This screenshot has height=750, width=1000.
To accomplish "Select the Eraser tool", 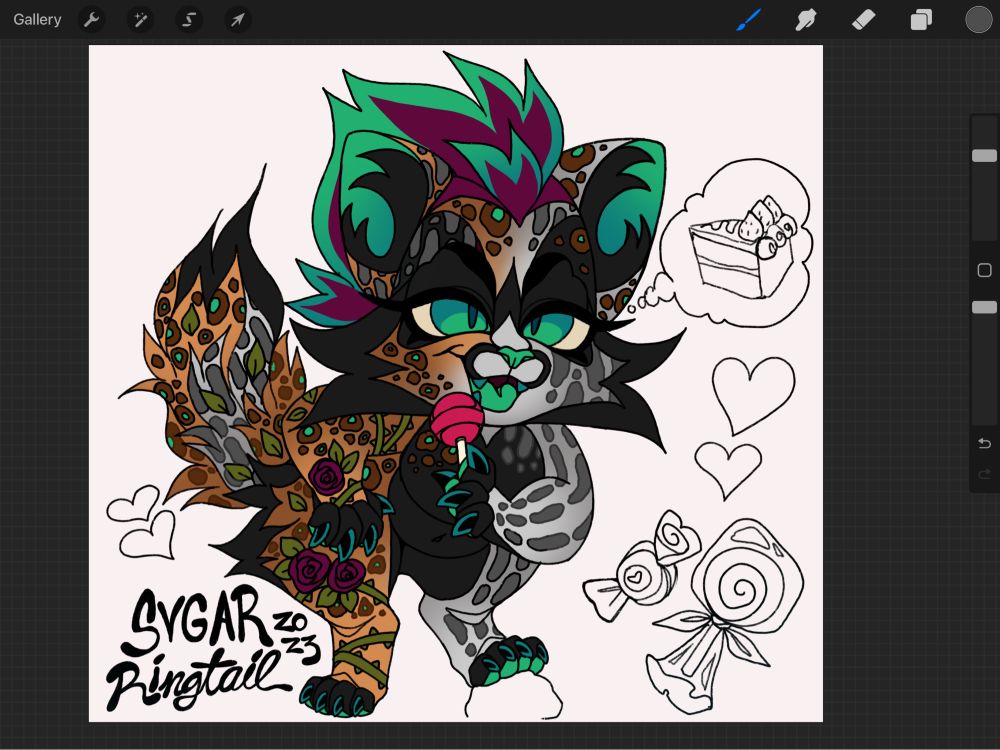I will [864, 20].
